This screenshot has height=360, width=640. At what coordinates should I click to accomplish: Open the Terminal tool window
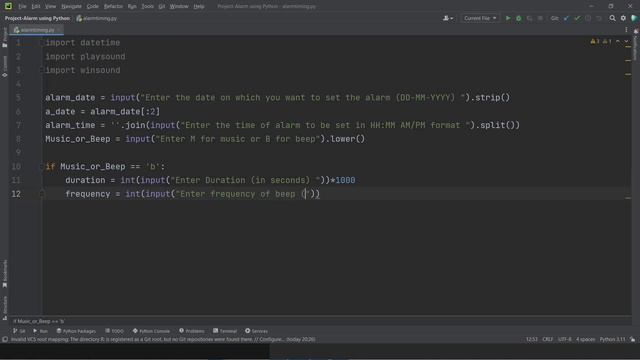pyautogui.click(x=225, y=331)
